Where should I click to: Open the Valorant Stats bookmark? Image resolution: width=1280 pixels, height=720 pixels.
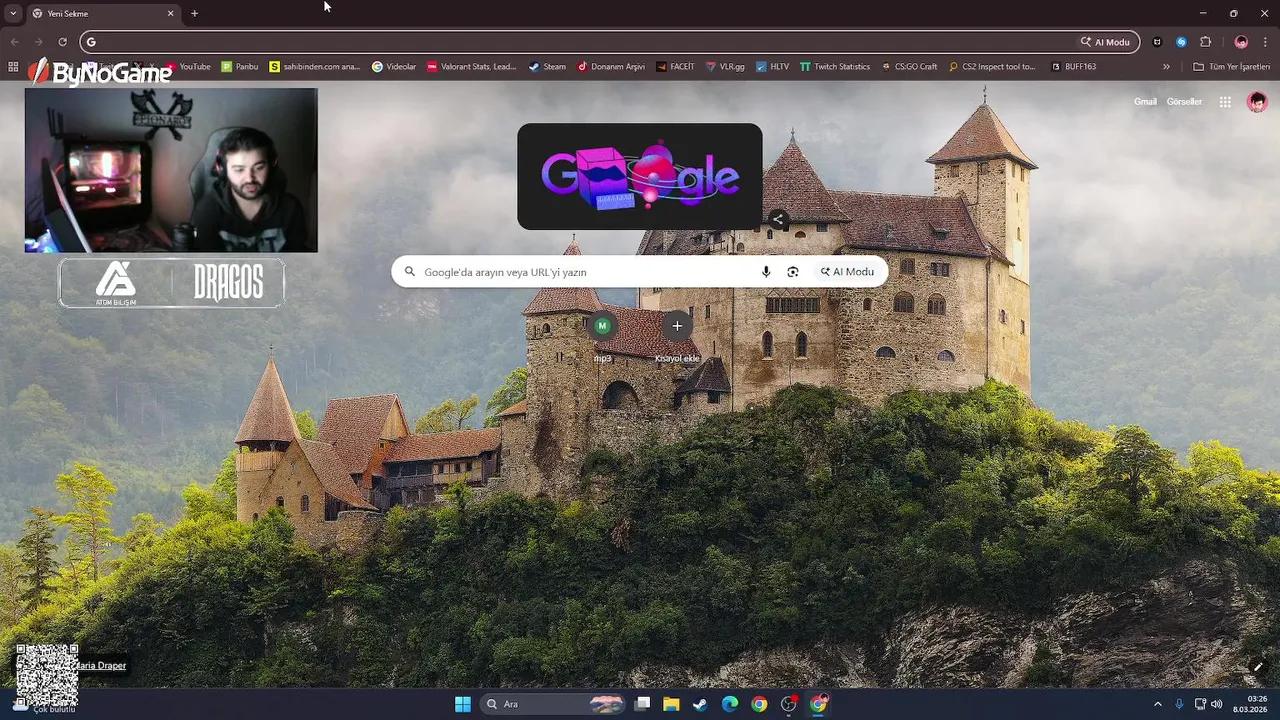(471, 67)
